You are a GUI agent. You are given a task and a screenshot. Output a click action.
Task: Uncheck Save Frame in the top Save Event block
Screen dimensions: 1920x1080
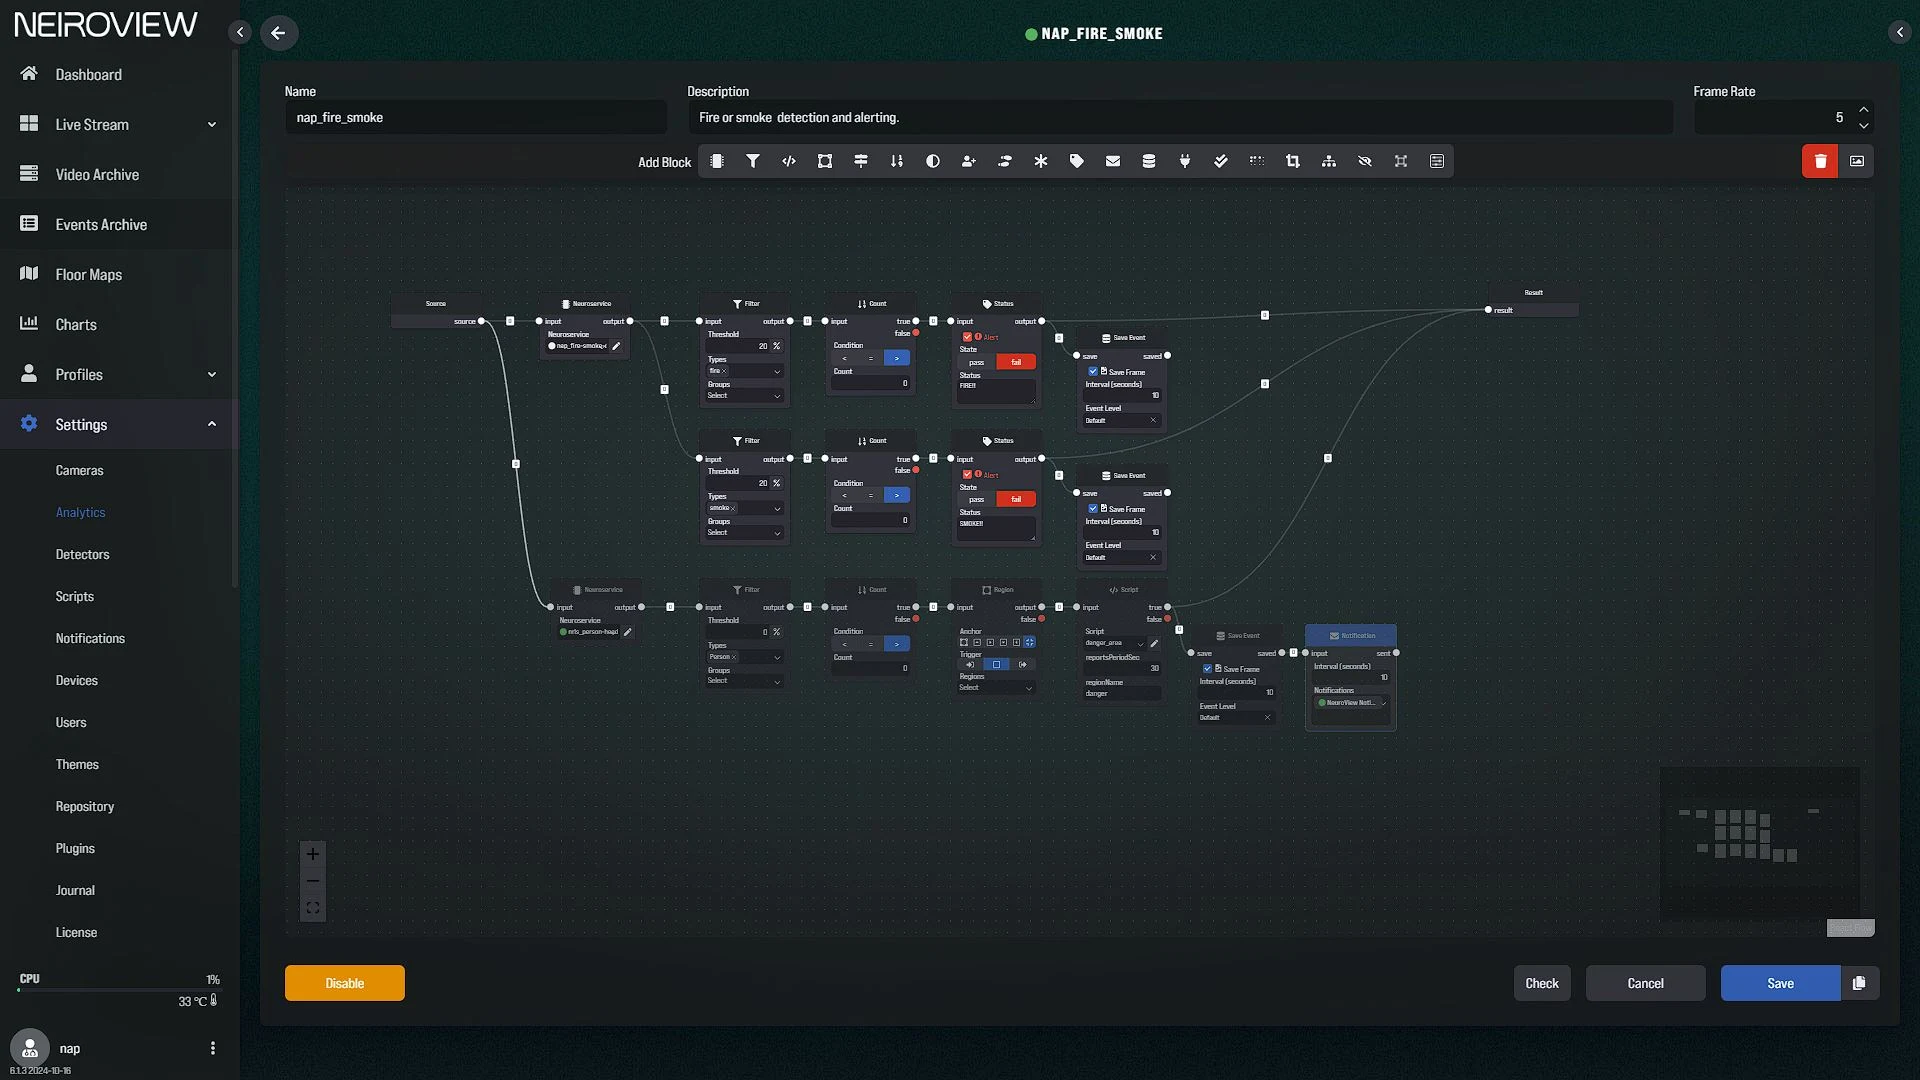(1093, 371)
